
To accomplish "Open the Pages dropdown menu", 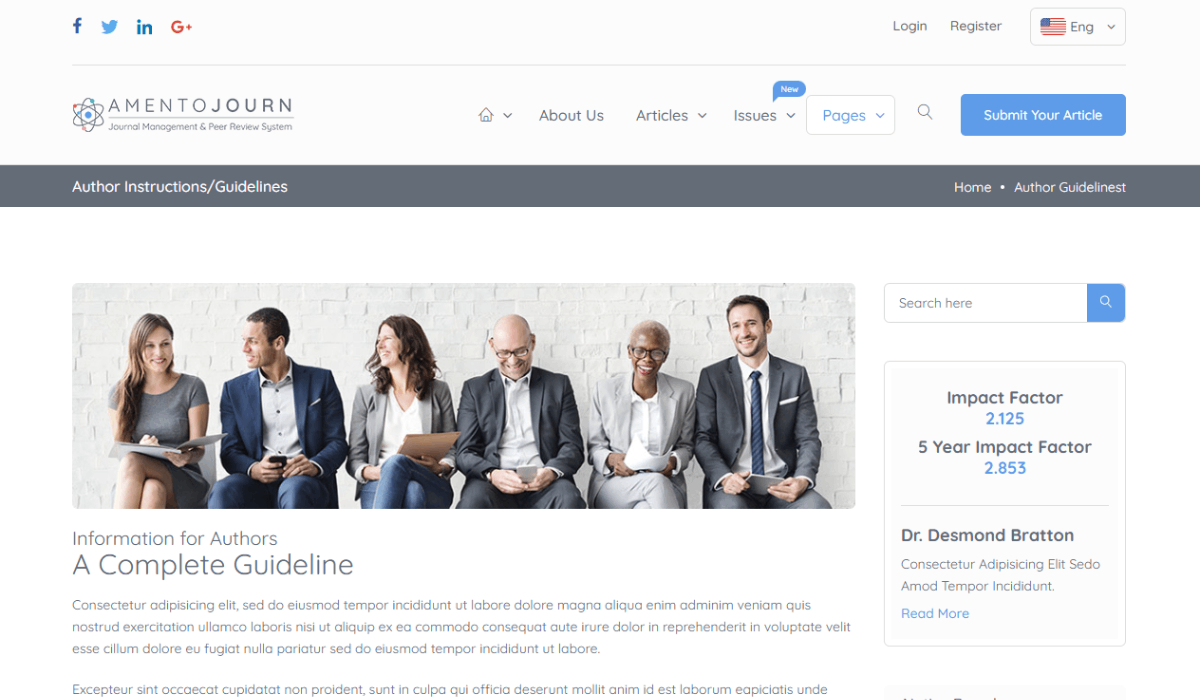I will pos(850,115).
